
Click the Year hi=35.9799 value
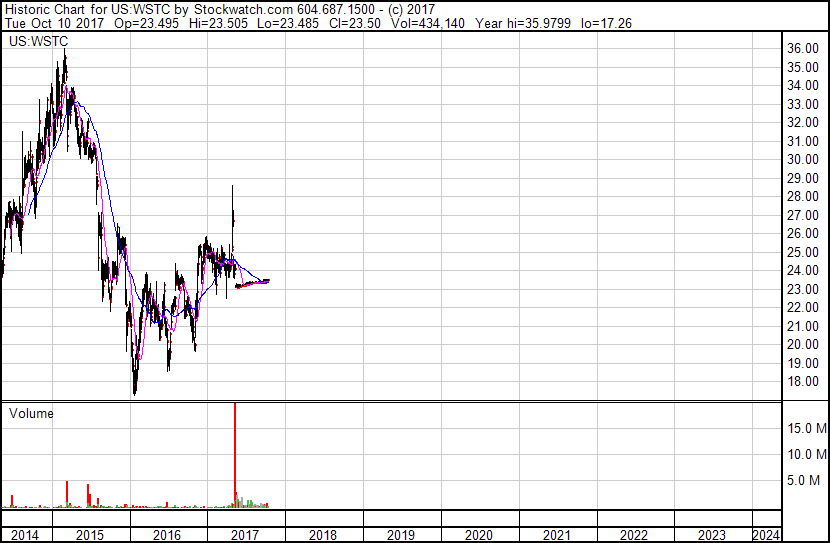click(523, 23)
